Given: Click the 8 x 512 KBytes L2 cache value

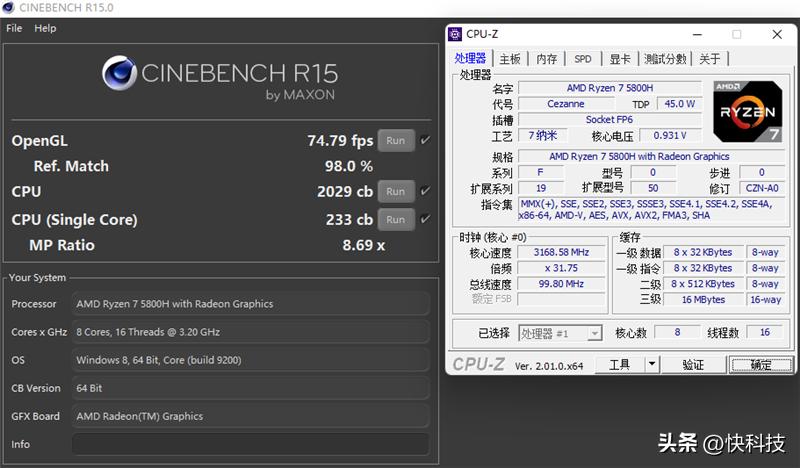Looking at the screenshot, I should [x=703, y=284].
